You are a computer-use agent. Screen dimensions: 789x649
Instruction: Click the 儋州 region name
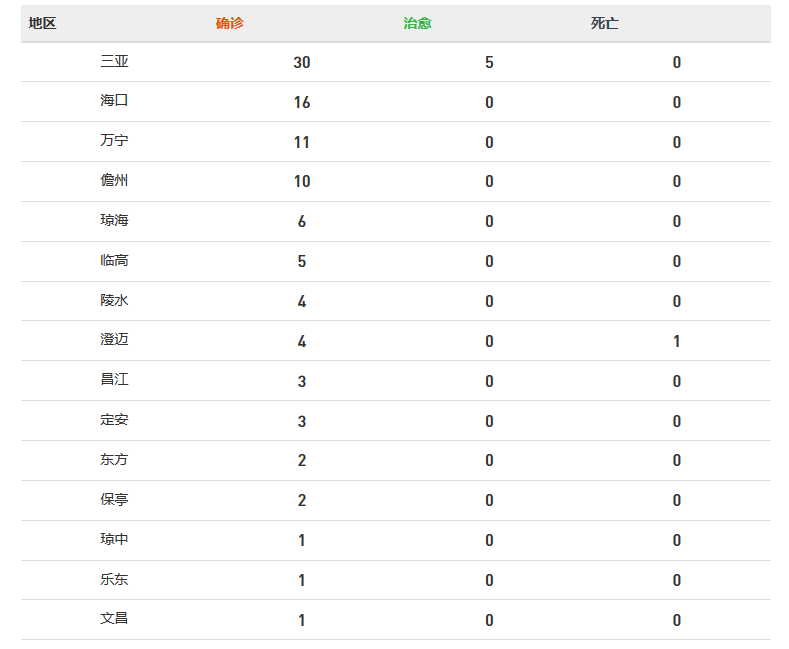114,180
